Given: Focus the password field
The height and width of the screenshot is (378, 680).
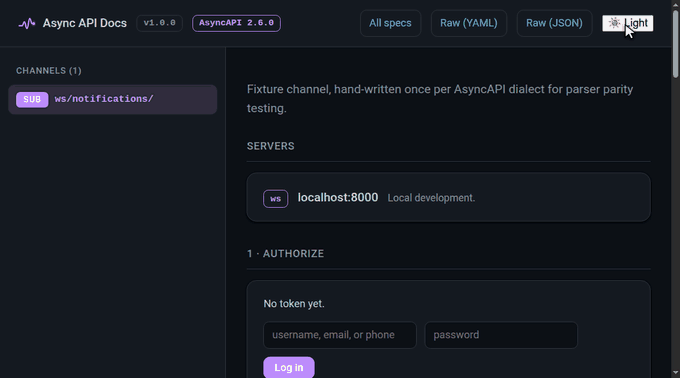Looking at the screenshot, I should 501,335.
